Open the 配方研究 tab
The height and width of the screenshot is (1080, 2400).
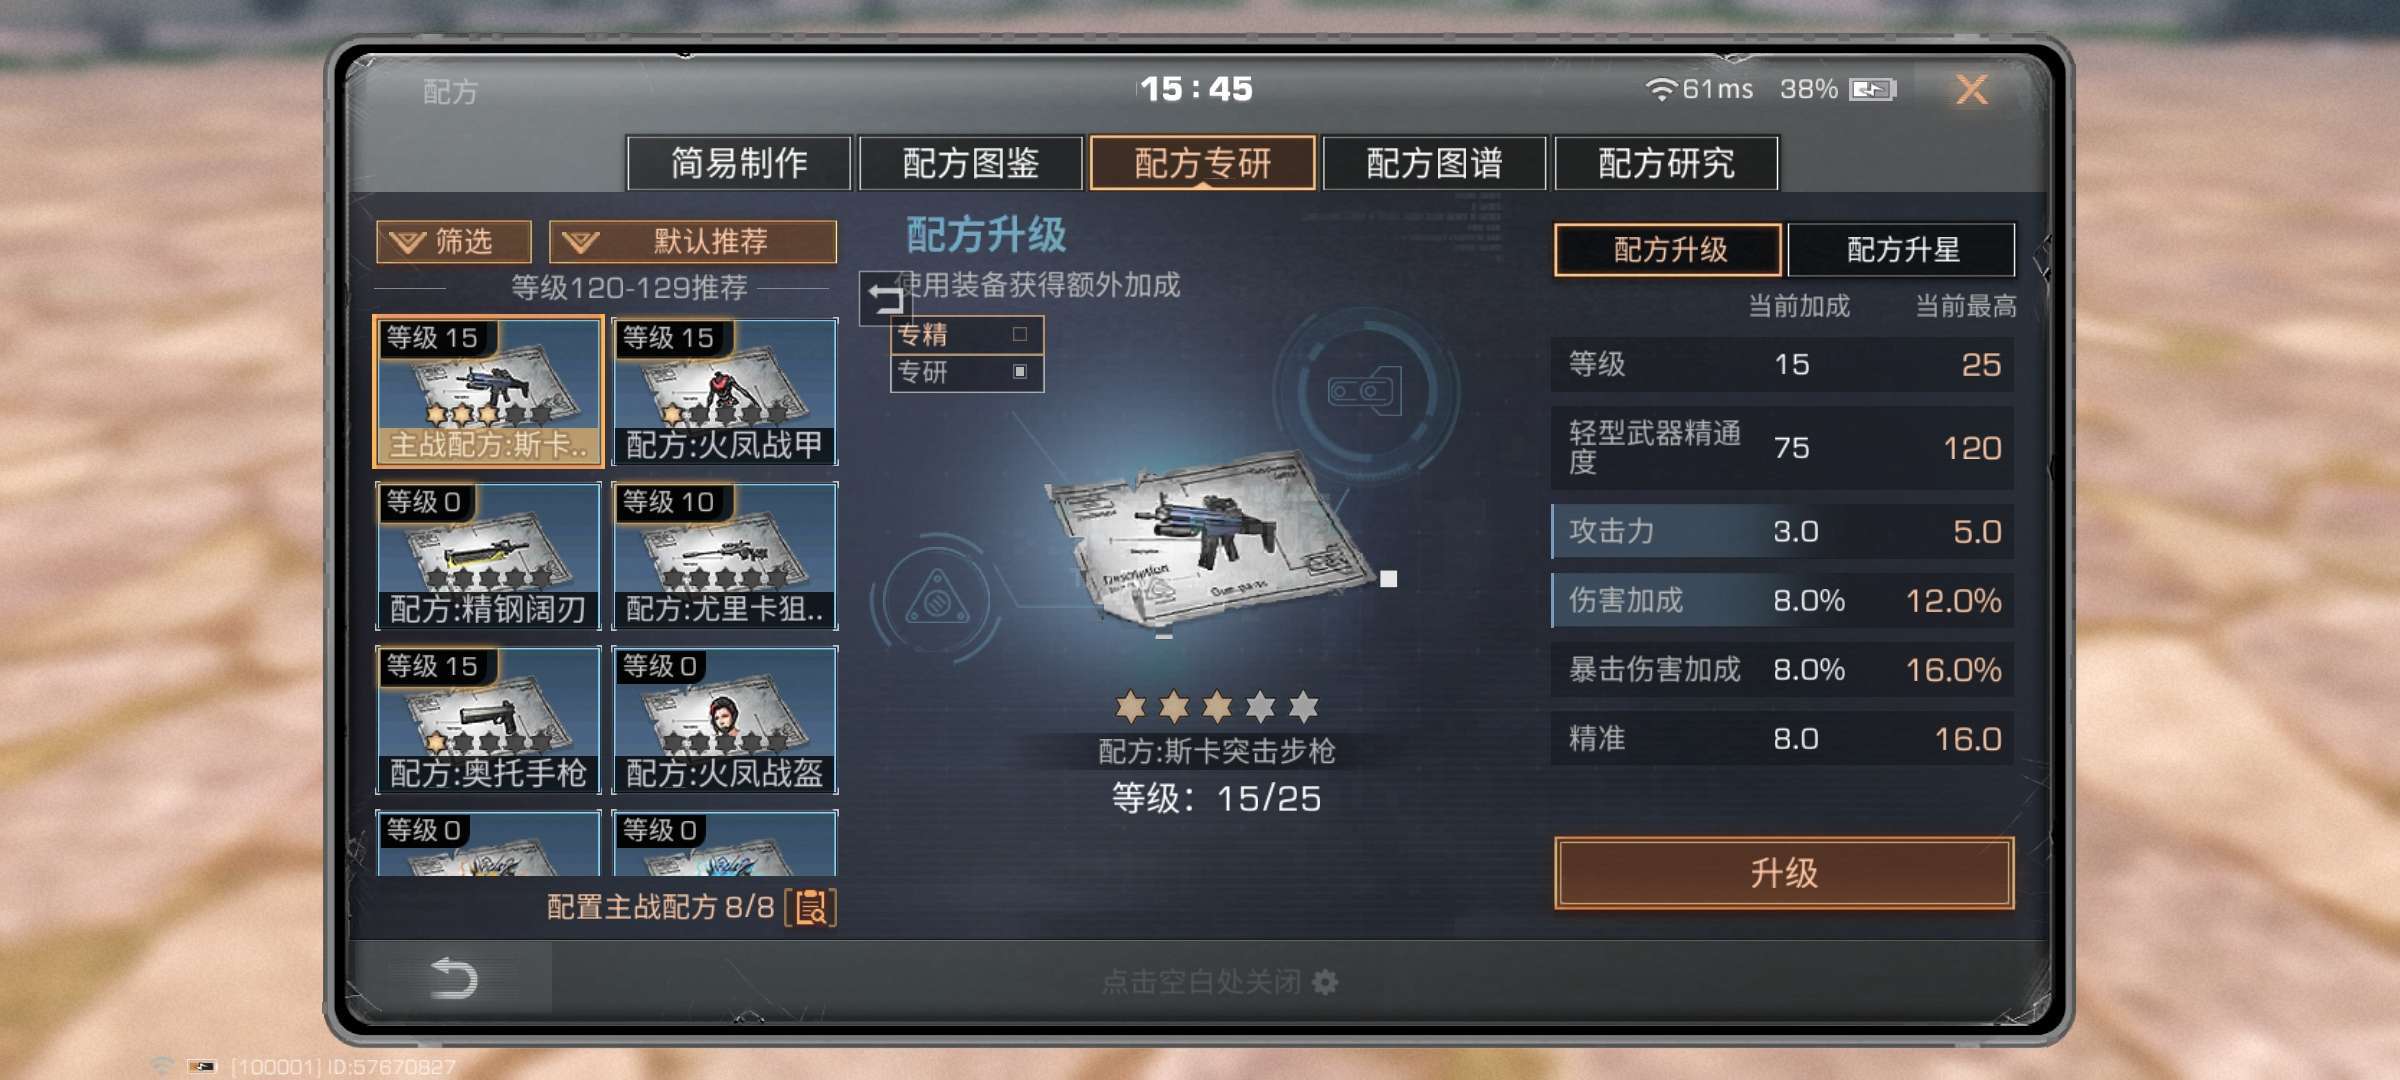click(x=1666, y=162)
